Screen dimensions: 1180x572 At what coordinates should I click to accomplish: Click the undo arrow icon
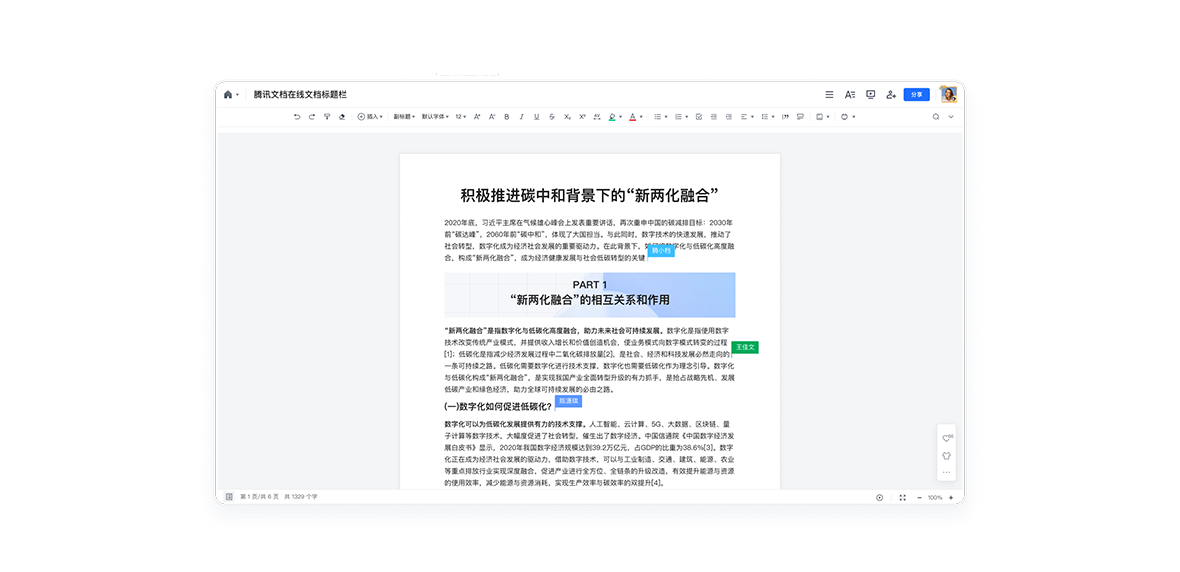tap(297, 117)
